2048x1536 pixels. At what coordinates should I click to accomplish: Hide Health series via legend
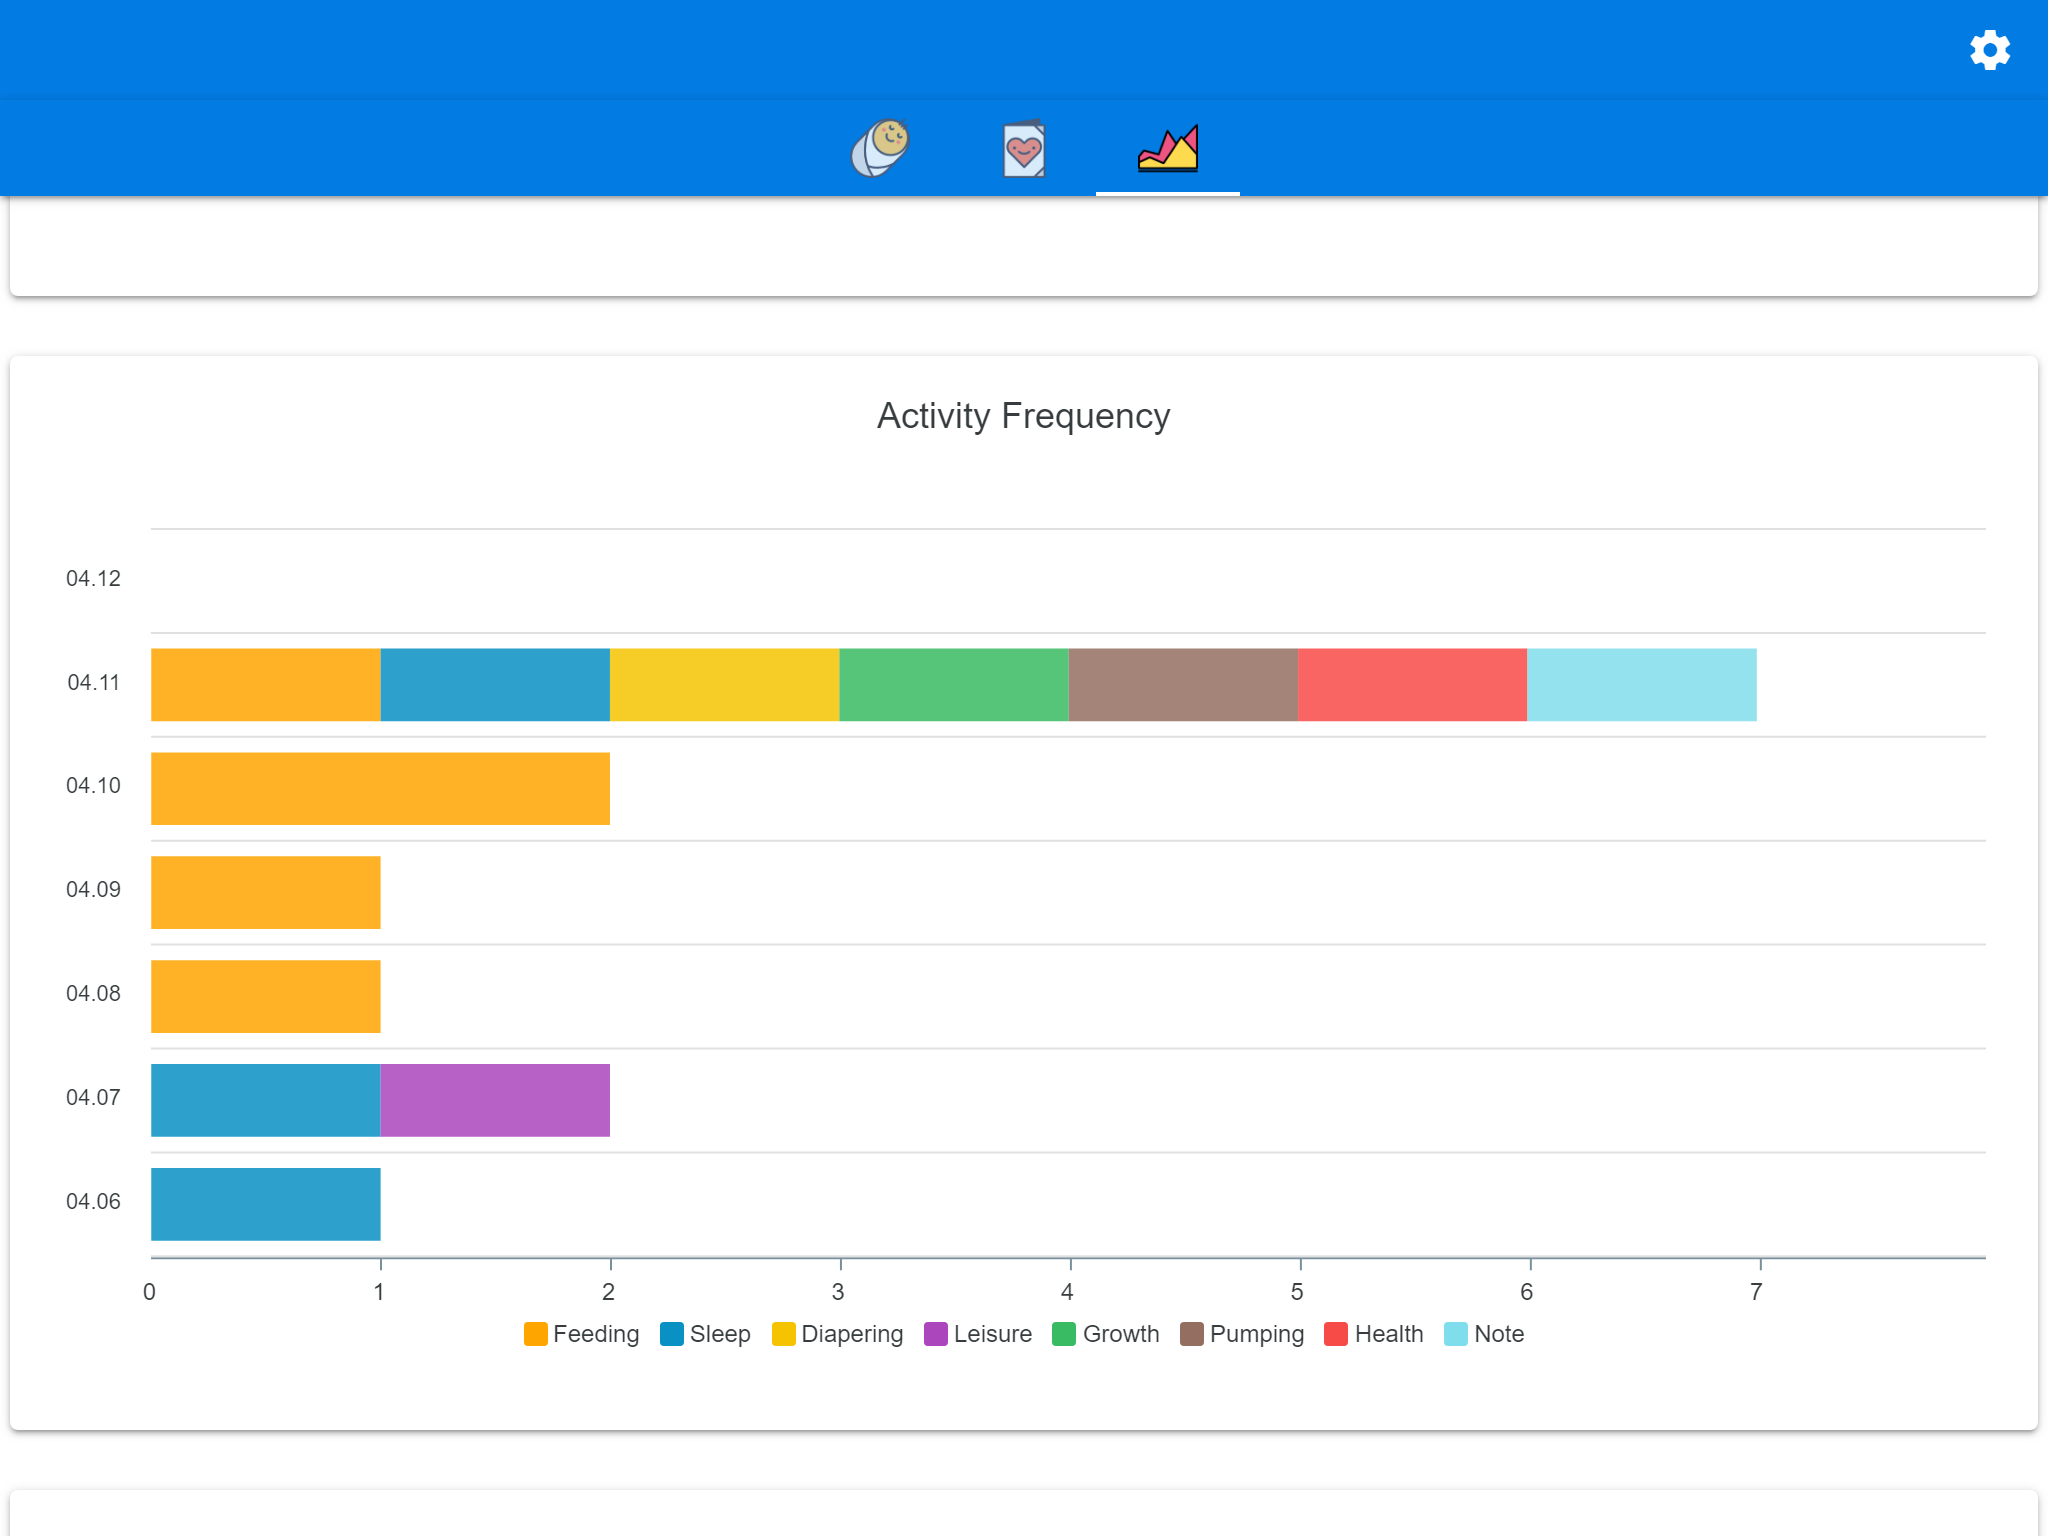point(1373,1334)
